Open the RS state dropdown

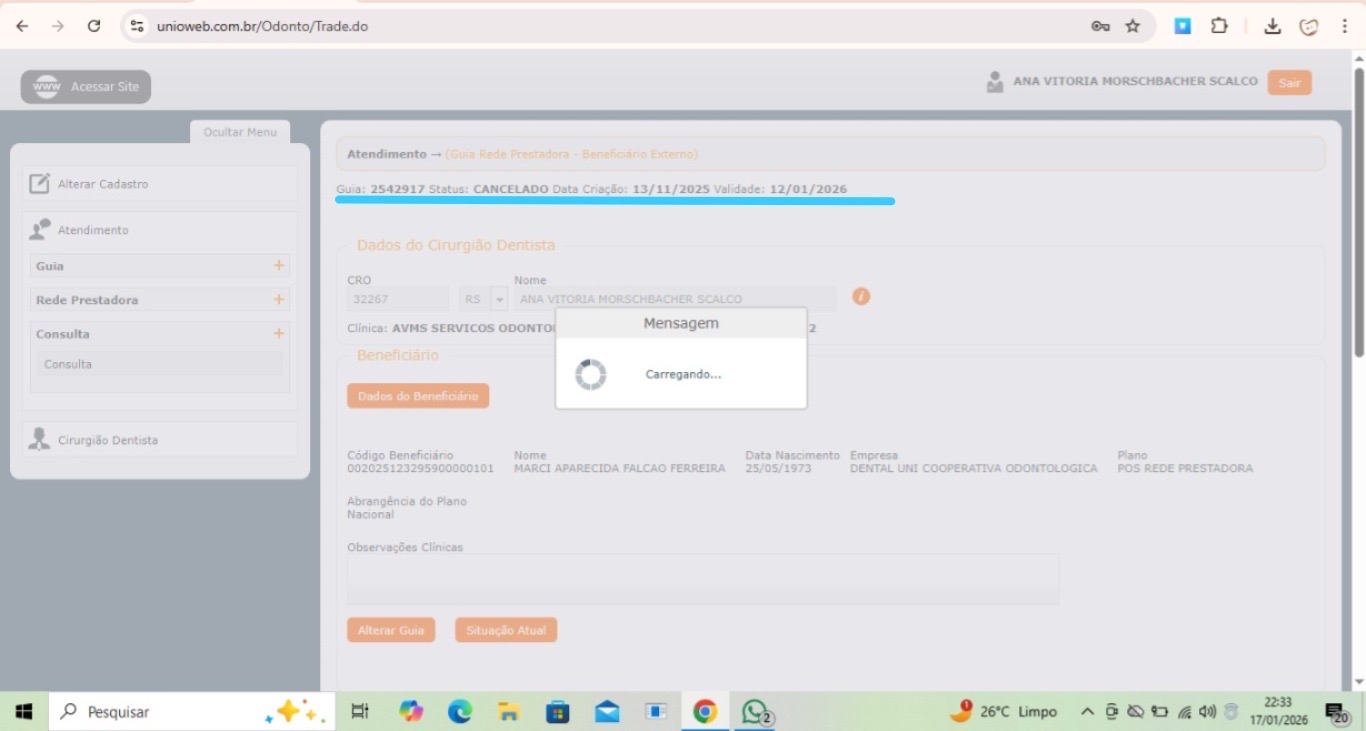[x=484, y=299]
